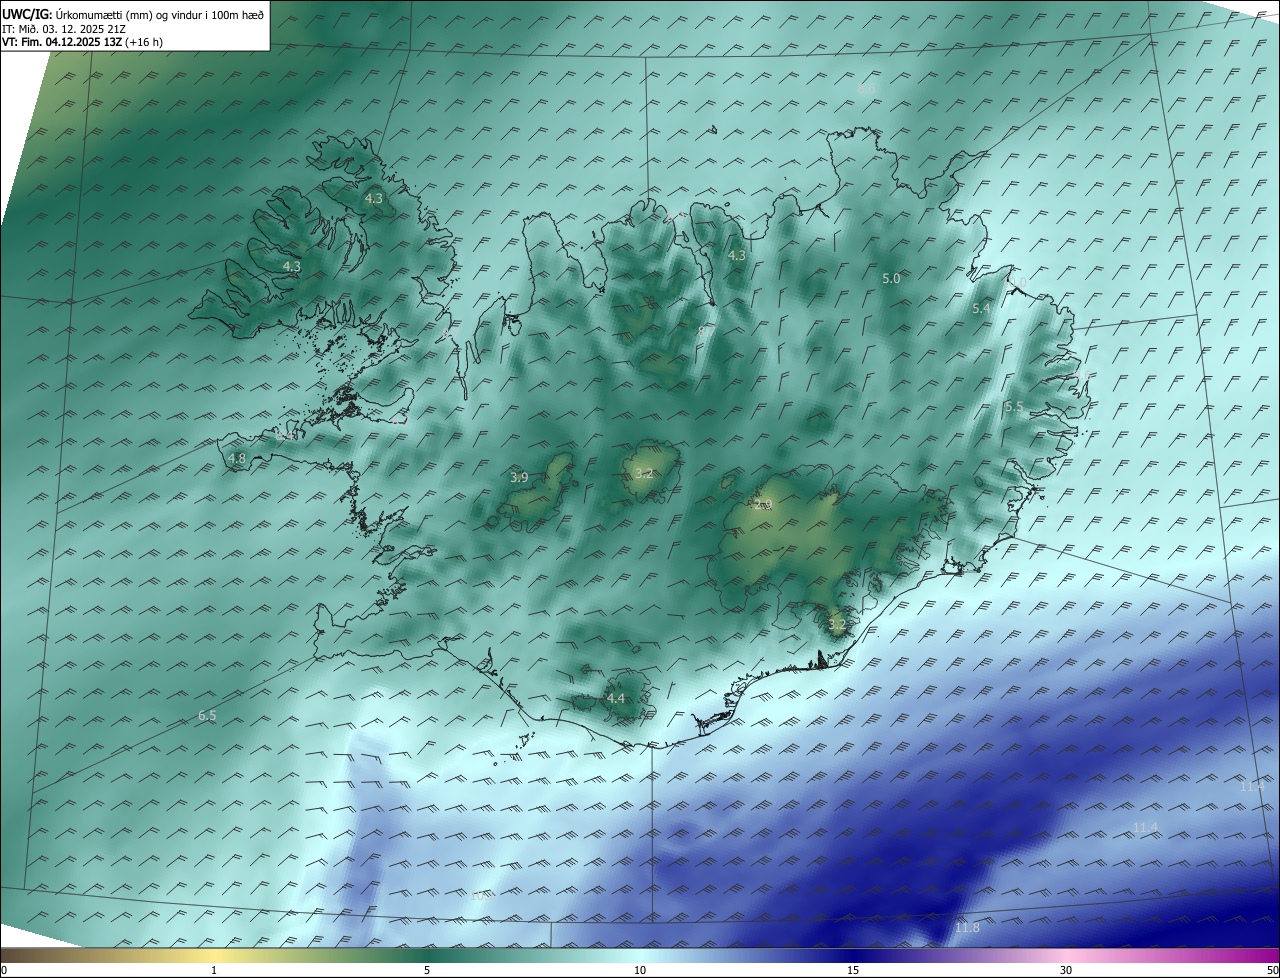Click the '5' tick on the colour scale
The width and height of the screenshot is (1280, 978).
pos(427,970)
